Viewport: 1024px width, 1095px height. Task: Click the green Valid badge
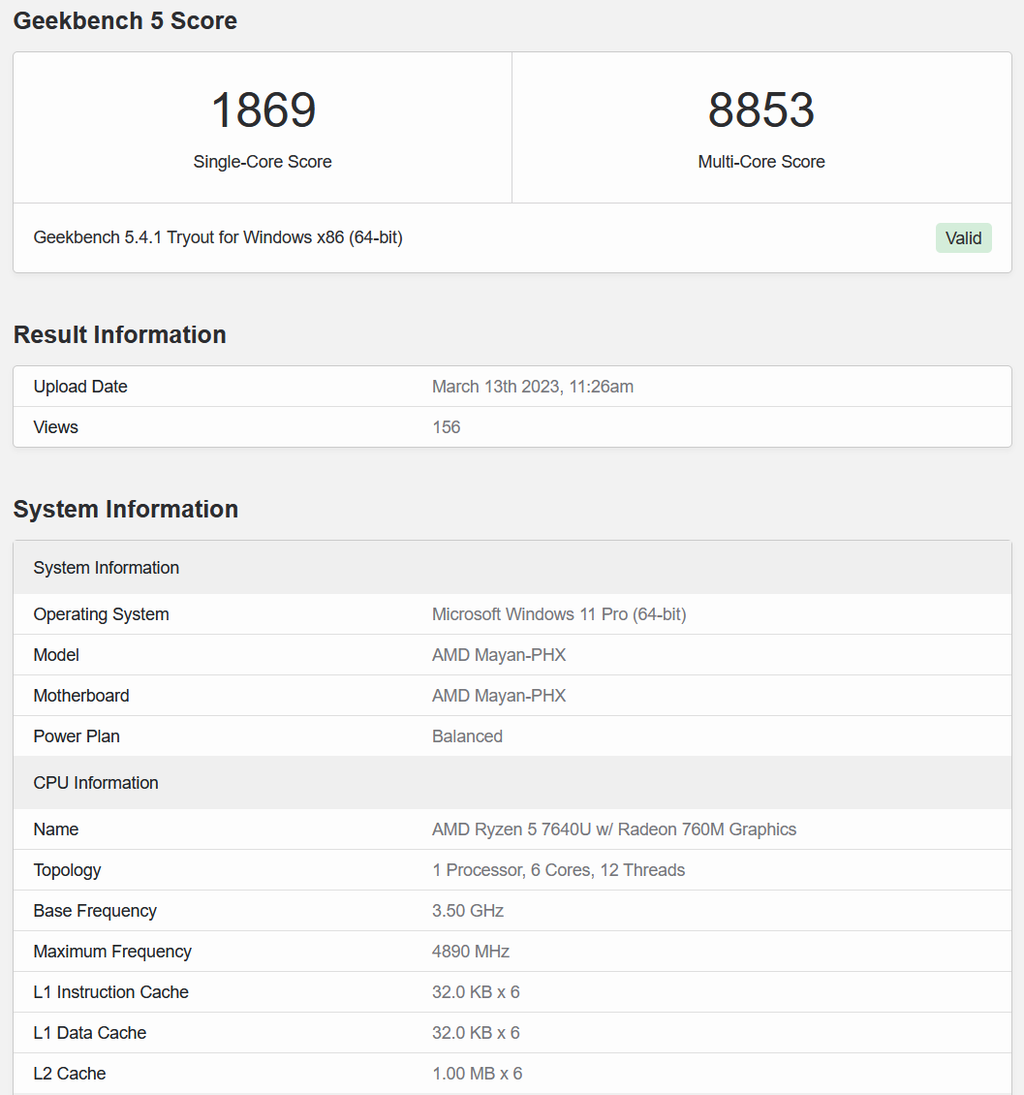(x=962, y=237)
